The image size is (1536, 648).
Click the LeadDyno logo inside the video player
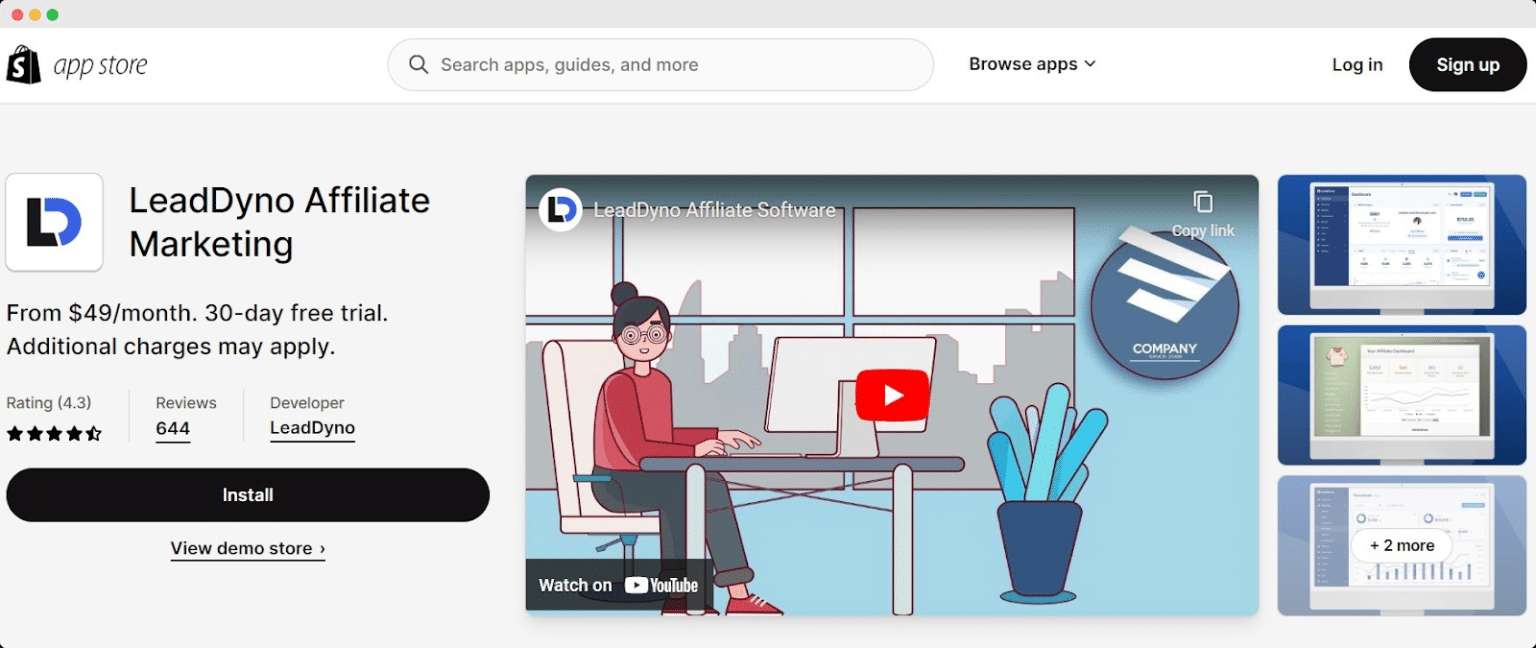click(x=560, y=210)
